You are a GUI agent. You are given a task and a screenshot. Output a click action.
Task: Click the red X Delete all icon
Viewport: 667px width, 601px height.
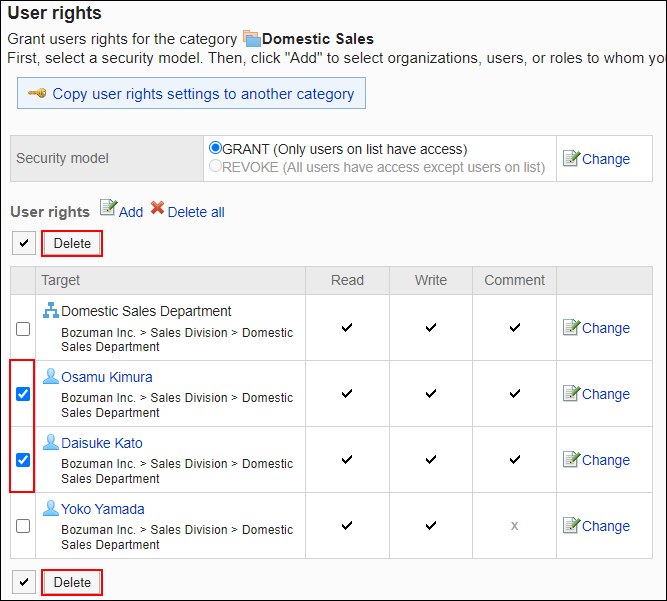coord(157,208)
